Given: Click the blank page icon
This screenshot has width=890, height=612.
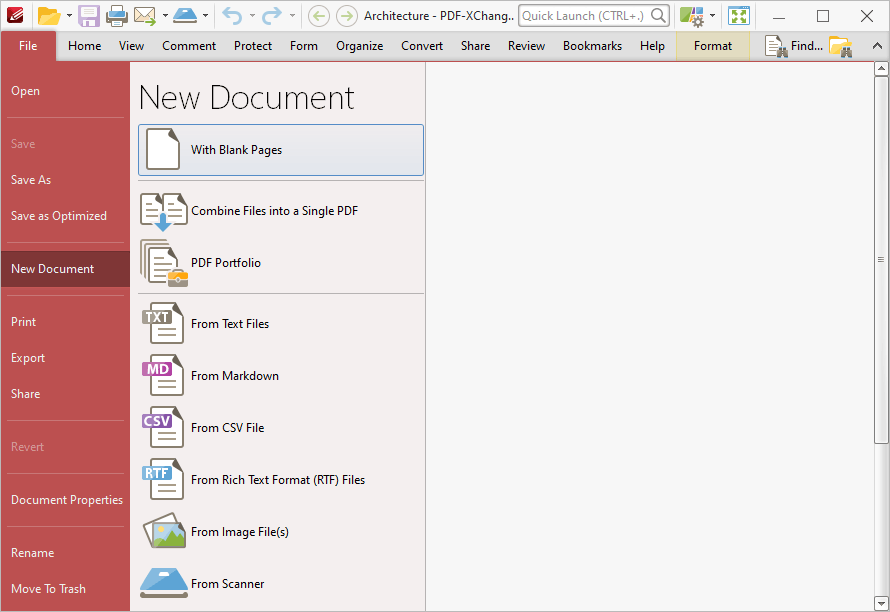Looking at the screenshot, I should coord(163,149).
